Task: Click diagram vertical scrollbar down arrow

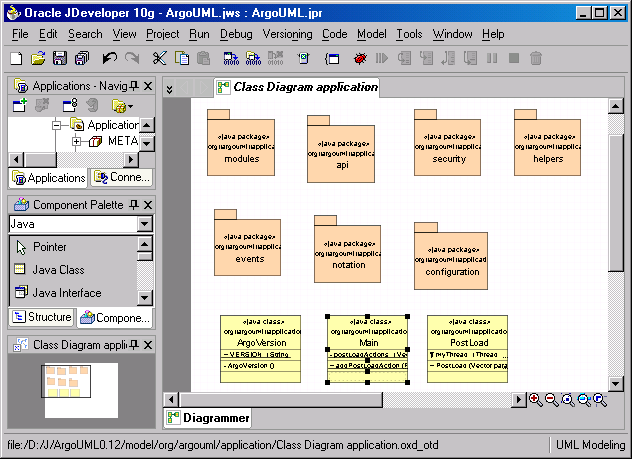Action: [x=615, y=384]
